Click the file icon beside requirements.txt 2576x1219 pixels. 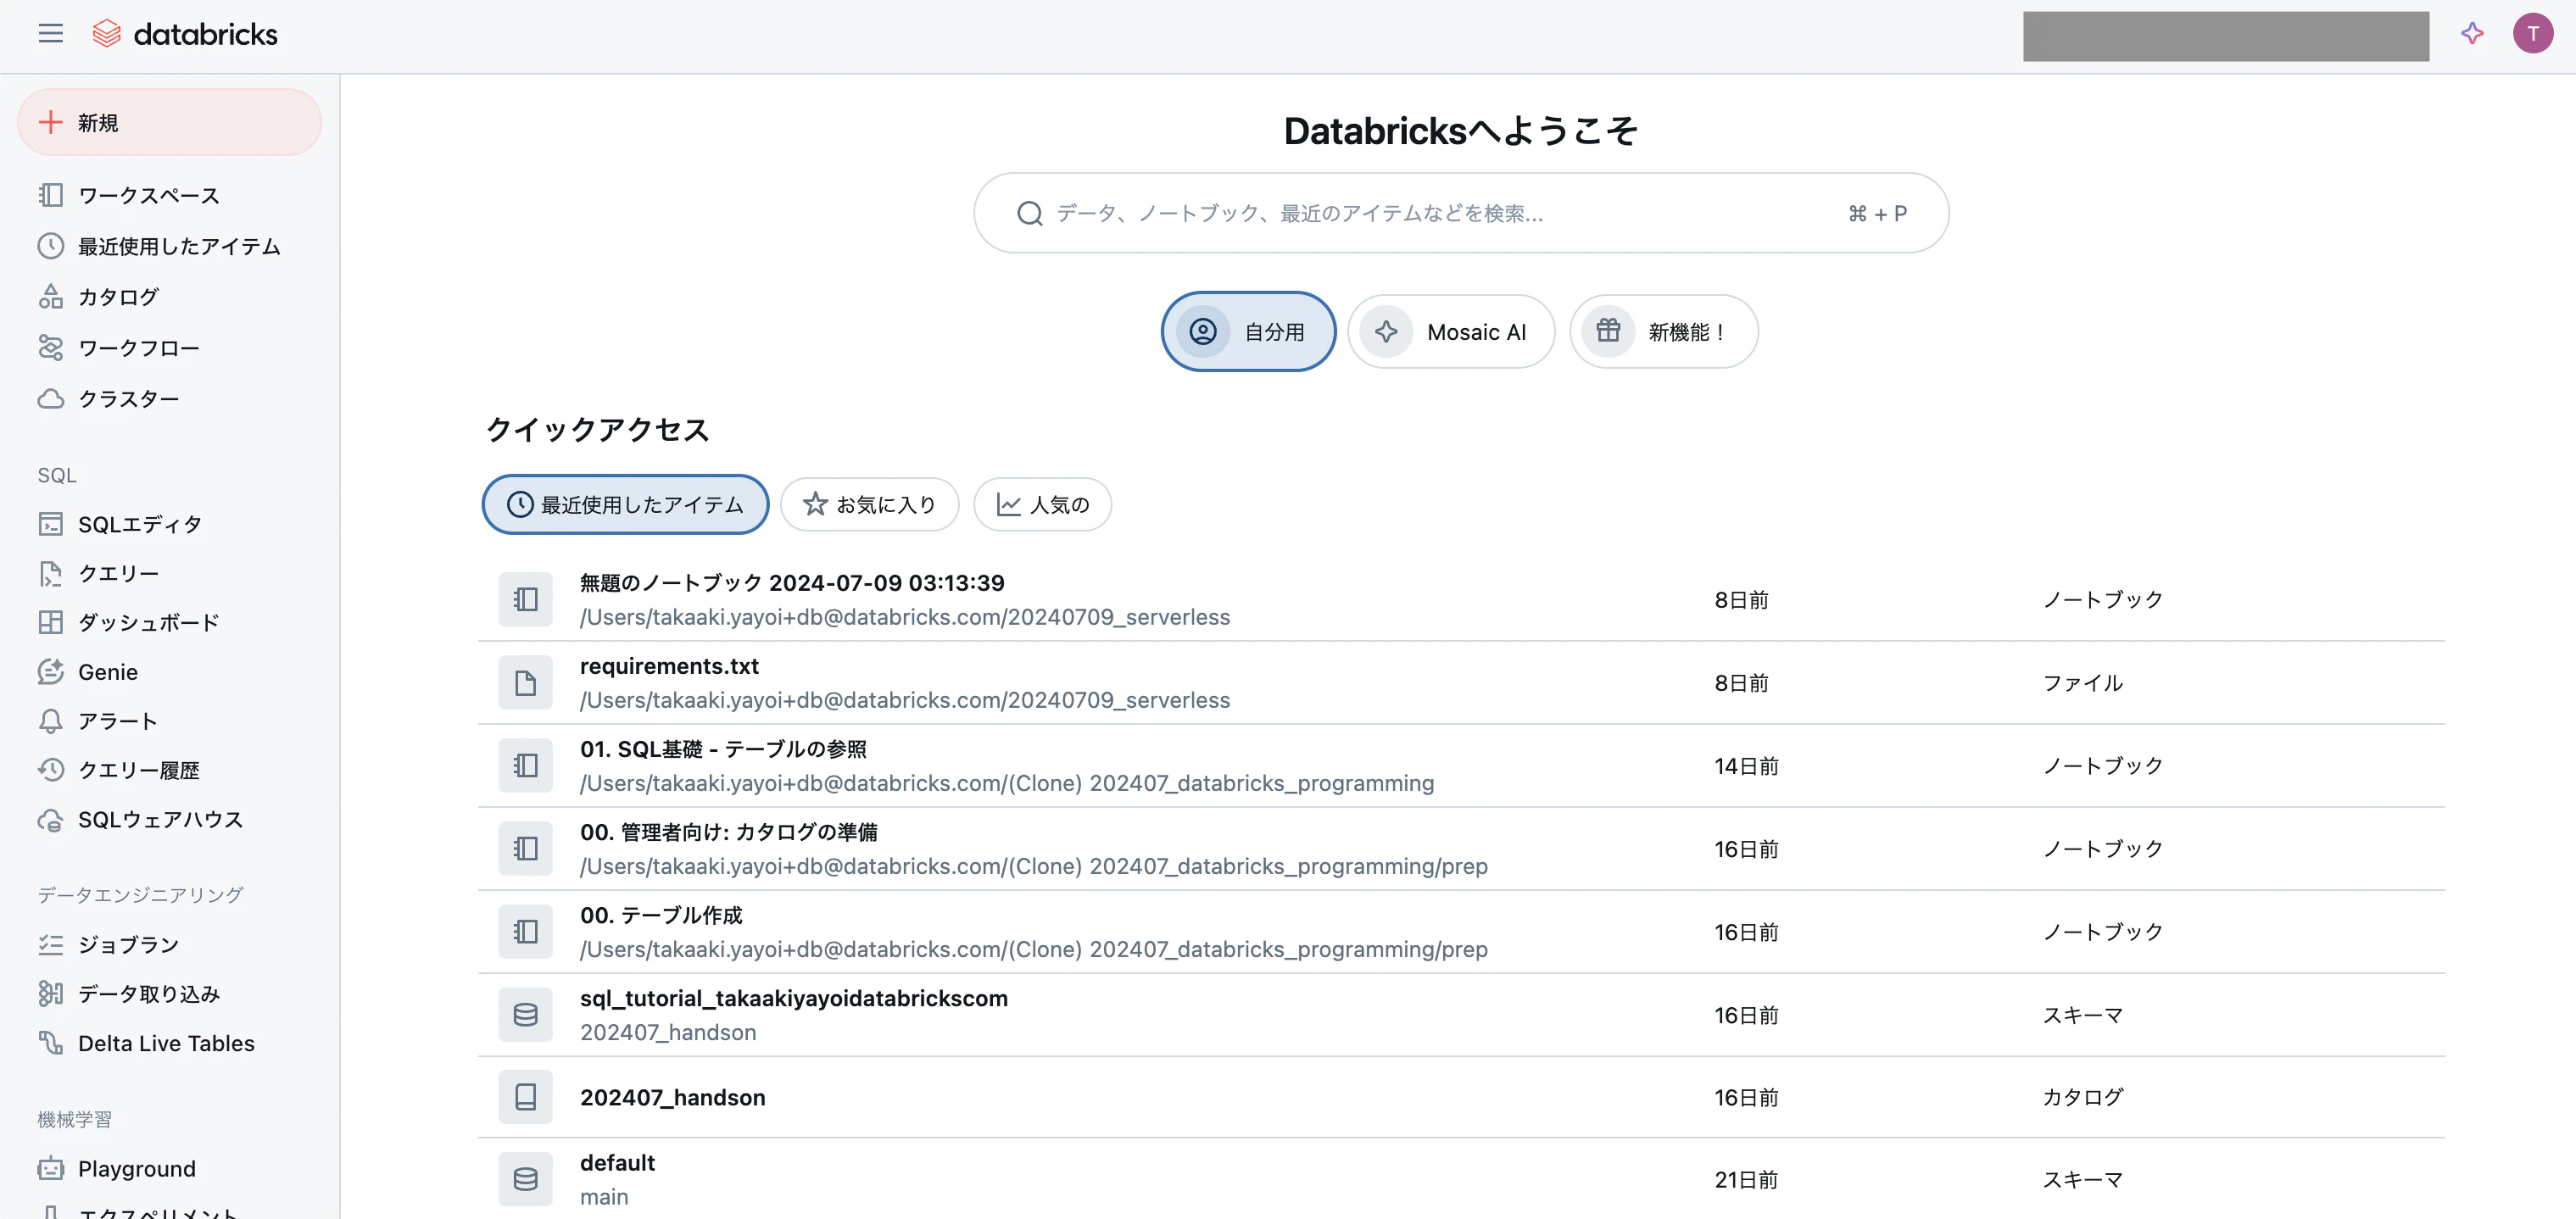525,682
